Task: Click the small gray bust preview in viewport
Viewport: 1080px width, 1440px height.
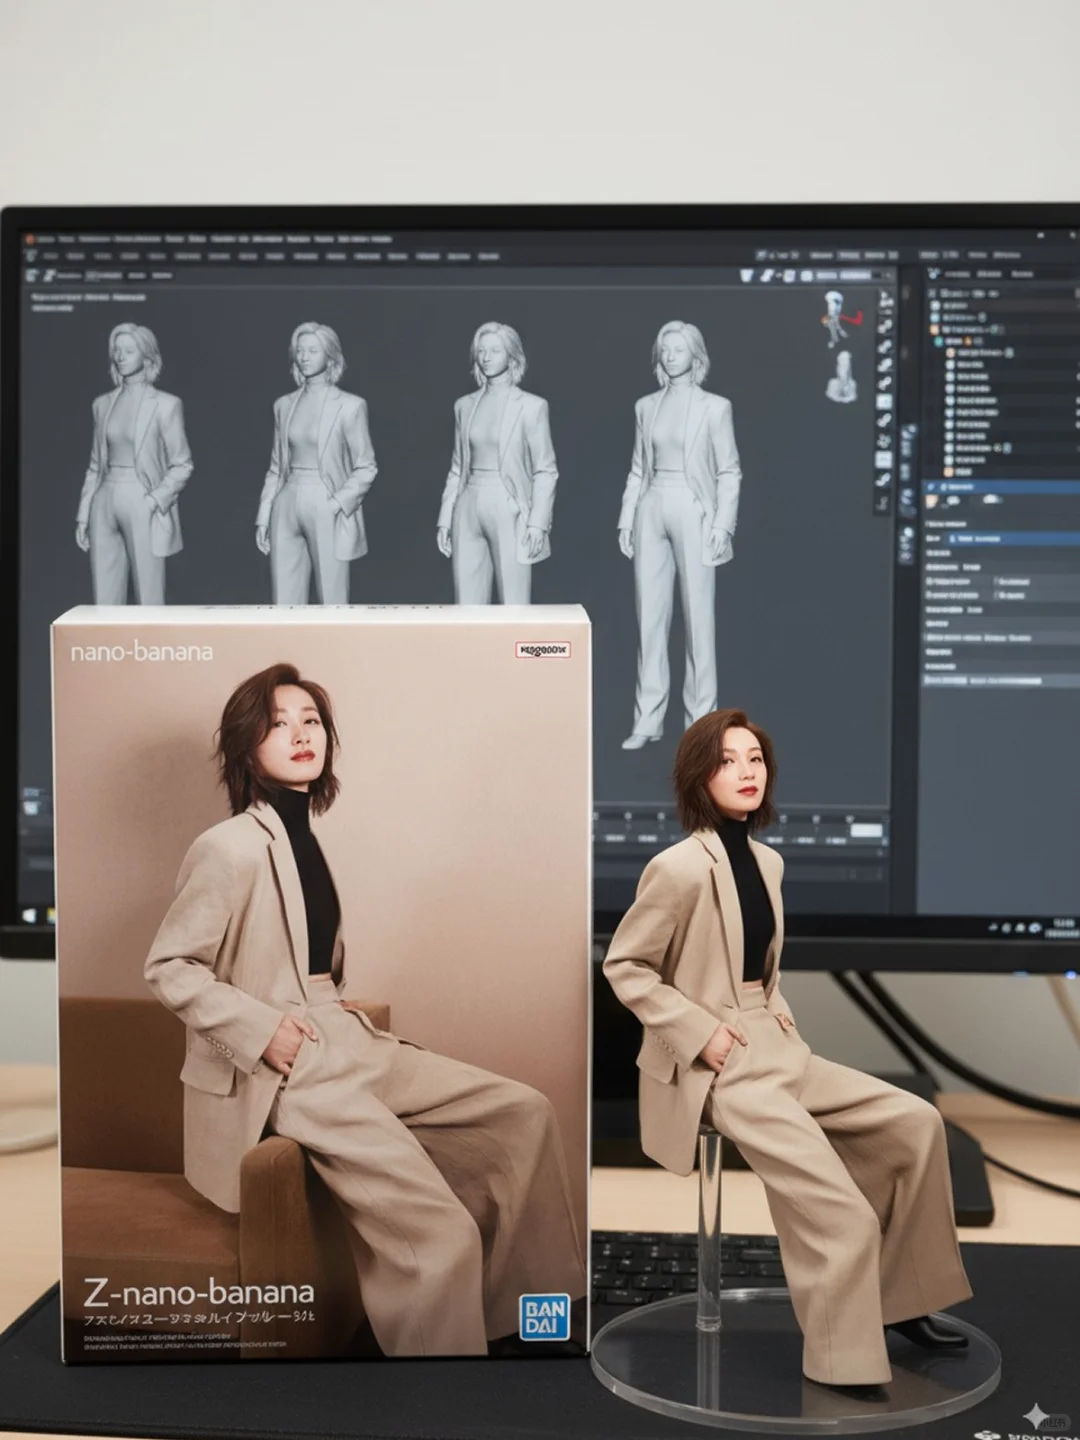Action: [x=842, y=376]
